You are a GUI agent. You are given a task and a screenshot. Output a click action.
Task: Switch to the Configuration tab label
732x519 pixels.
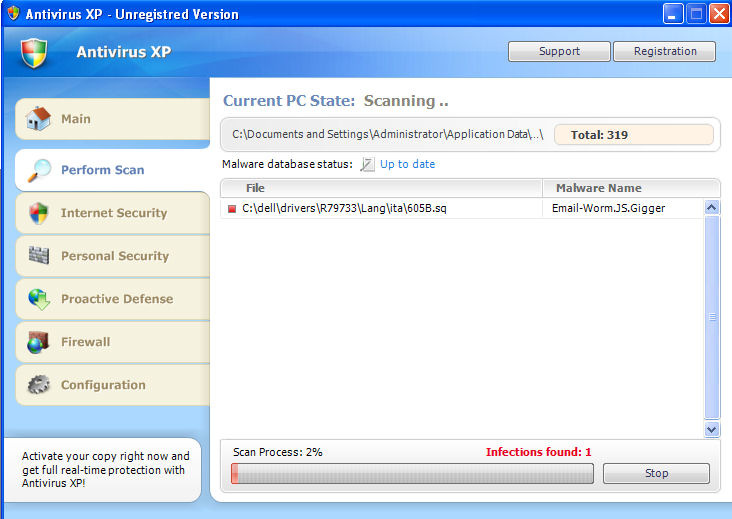(x=103, y=385)
